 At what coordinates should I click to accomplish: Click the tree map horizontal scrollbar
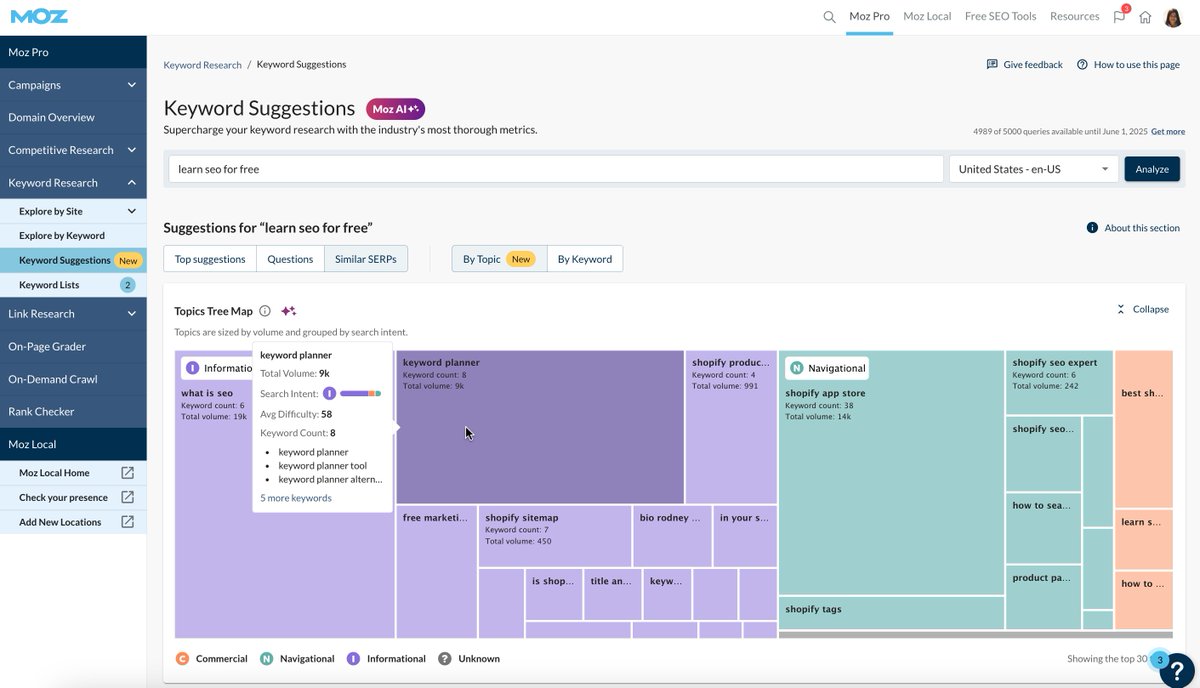click(974, 634)
